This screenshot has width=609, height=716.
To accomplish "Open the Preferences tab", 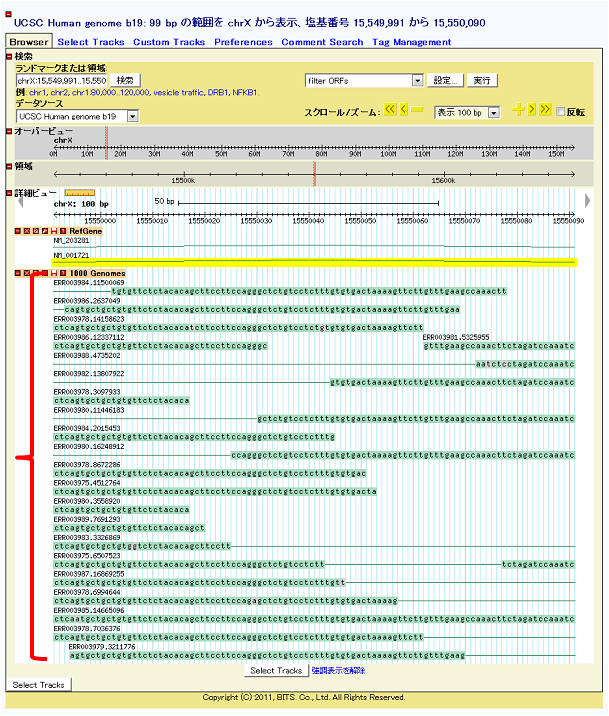I will [243, 42].
